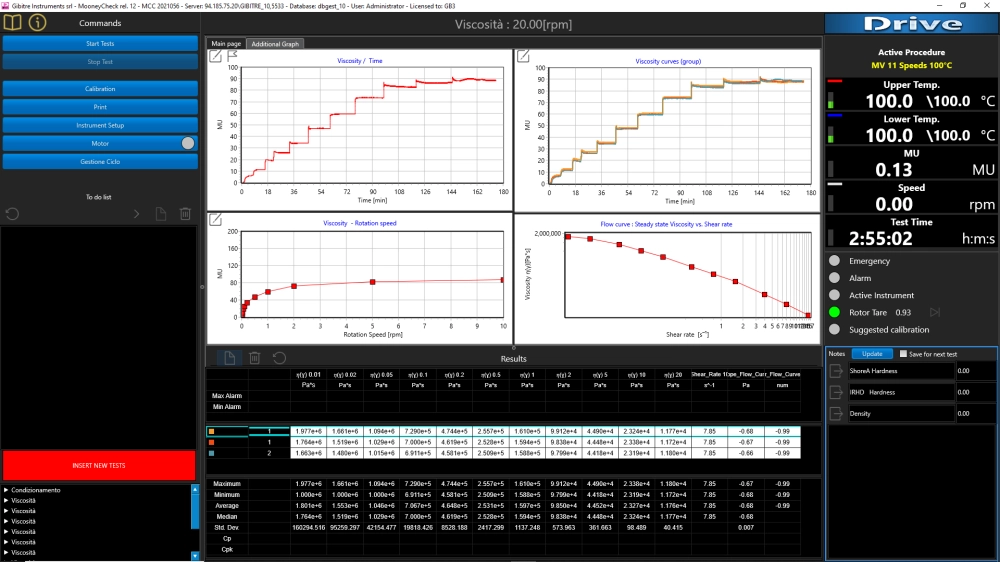Click the new document icon in Results toolbar
This screenshot has height=562, width=1000.
point(230,358)
